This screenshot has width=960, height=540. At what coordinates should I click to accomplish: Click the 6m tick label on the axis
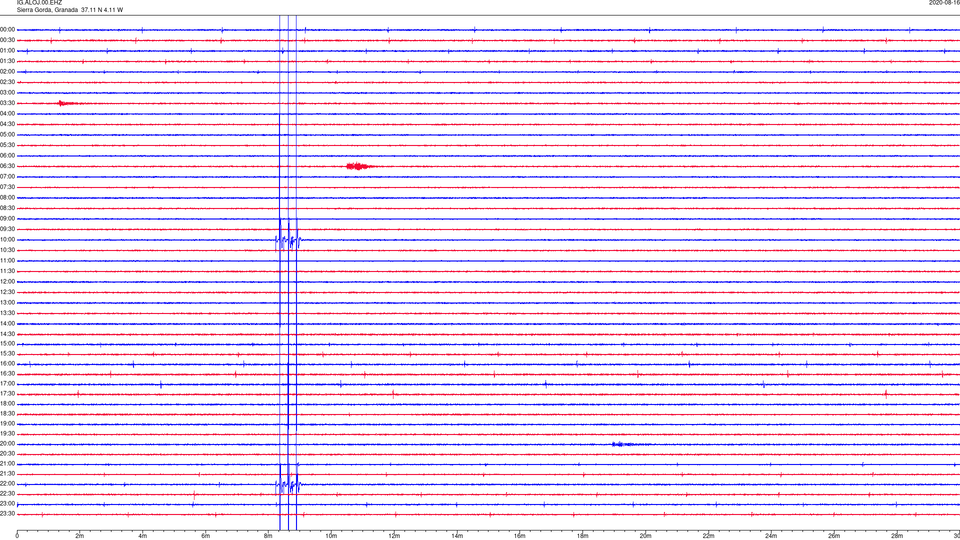coord(206,536)
